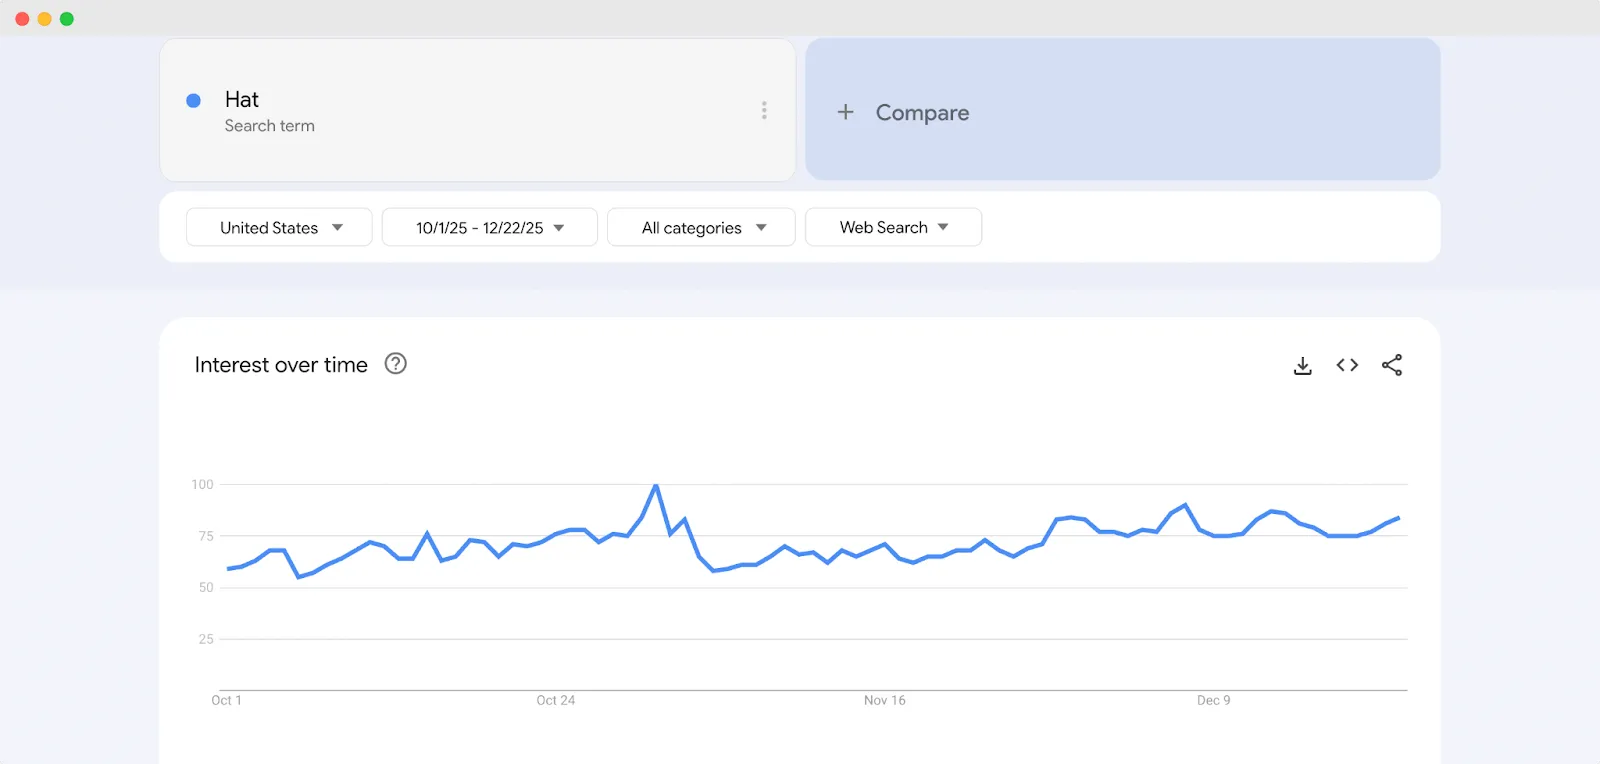Click the Oct 1 axis label
1600x764 pixels.
point(226,700)
